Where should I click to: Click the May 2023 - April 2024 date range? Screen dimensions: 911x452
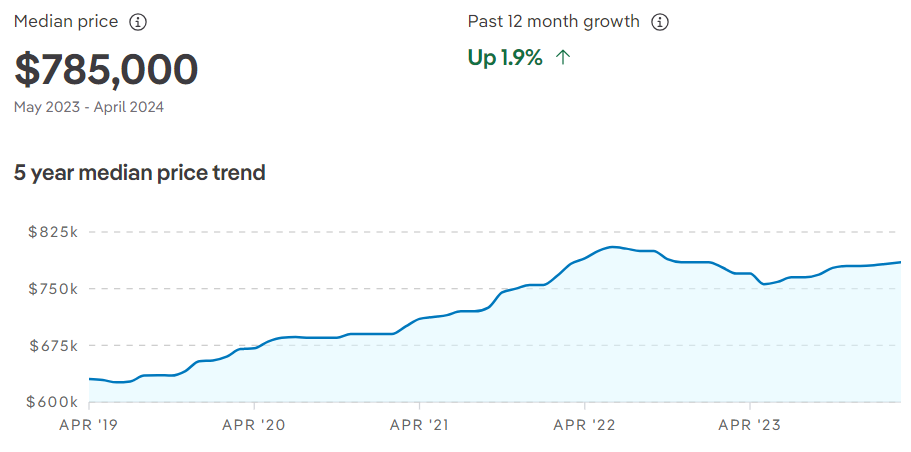[x=89, y=107]
